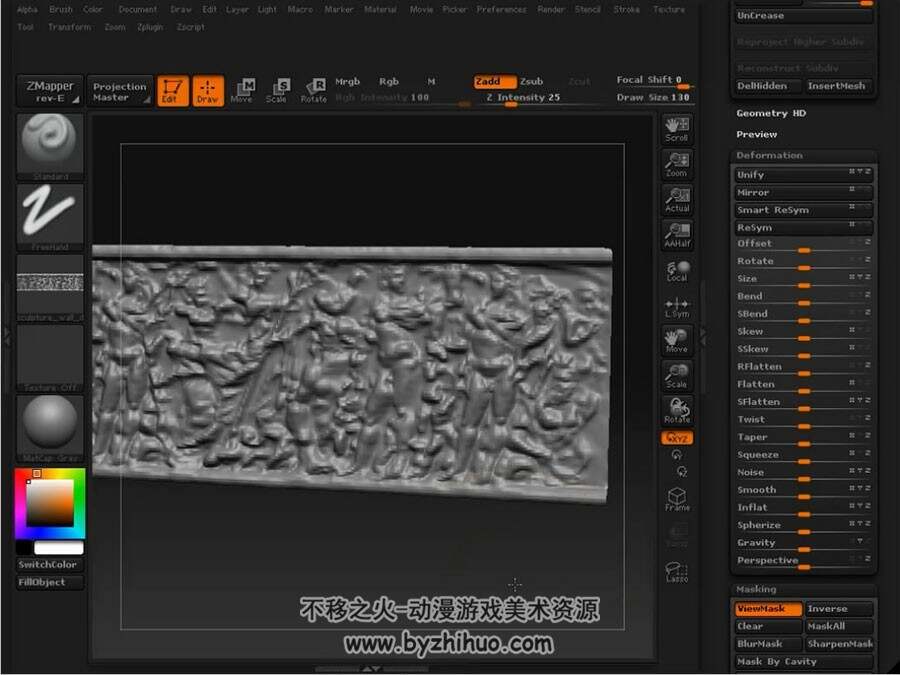The height and width of the screenshot is (675, 900).
Task: Select the Rotate transform tool in top shelf
Action: (x=313, y=91)
